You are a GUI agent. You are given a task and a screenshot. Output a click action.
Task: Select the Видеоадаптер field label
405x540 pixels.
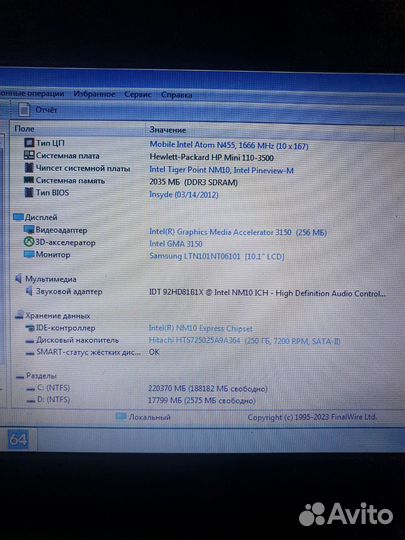tap(61, 230)
